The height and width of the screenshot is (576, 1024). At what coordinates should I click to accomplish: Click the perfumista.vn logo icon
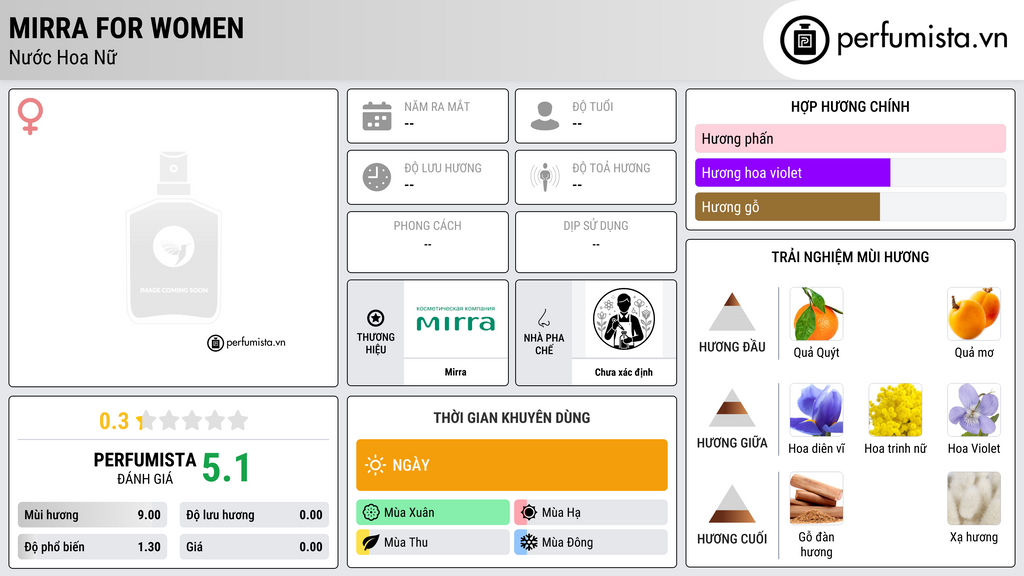804,40
